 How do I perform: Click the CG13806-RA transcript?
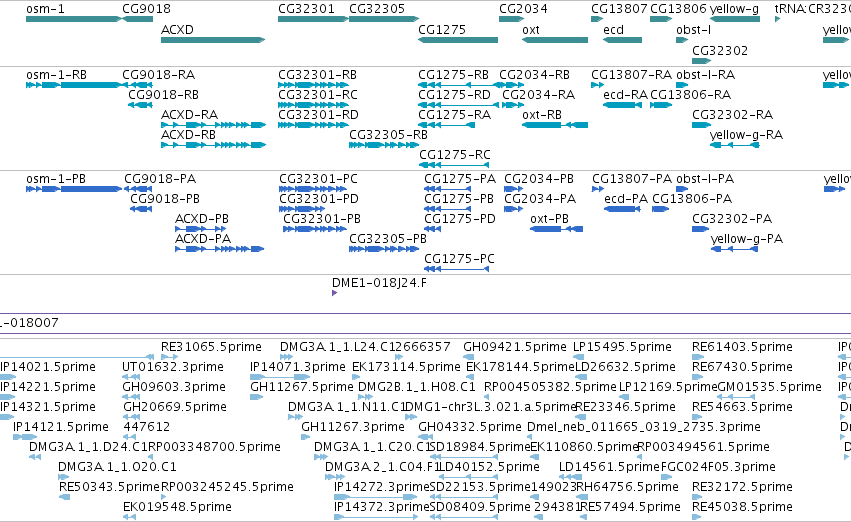[661, 105]
